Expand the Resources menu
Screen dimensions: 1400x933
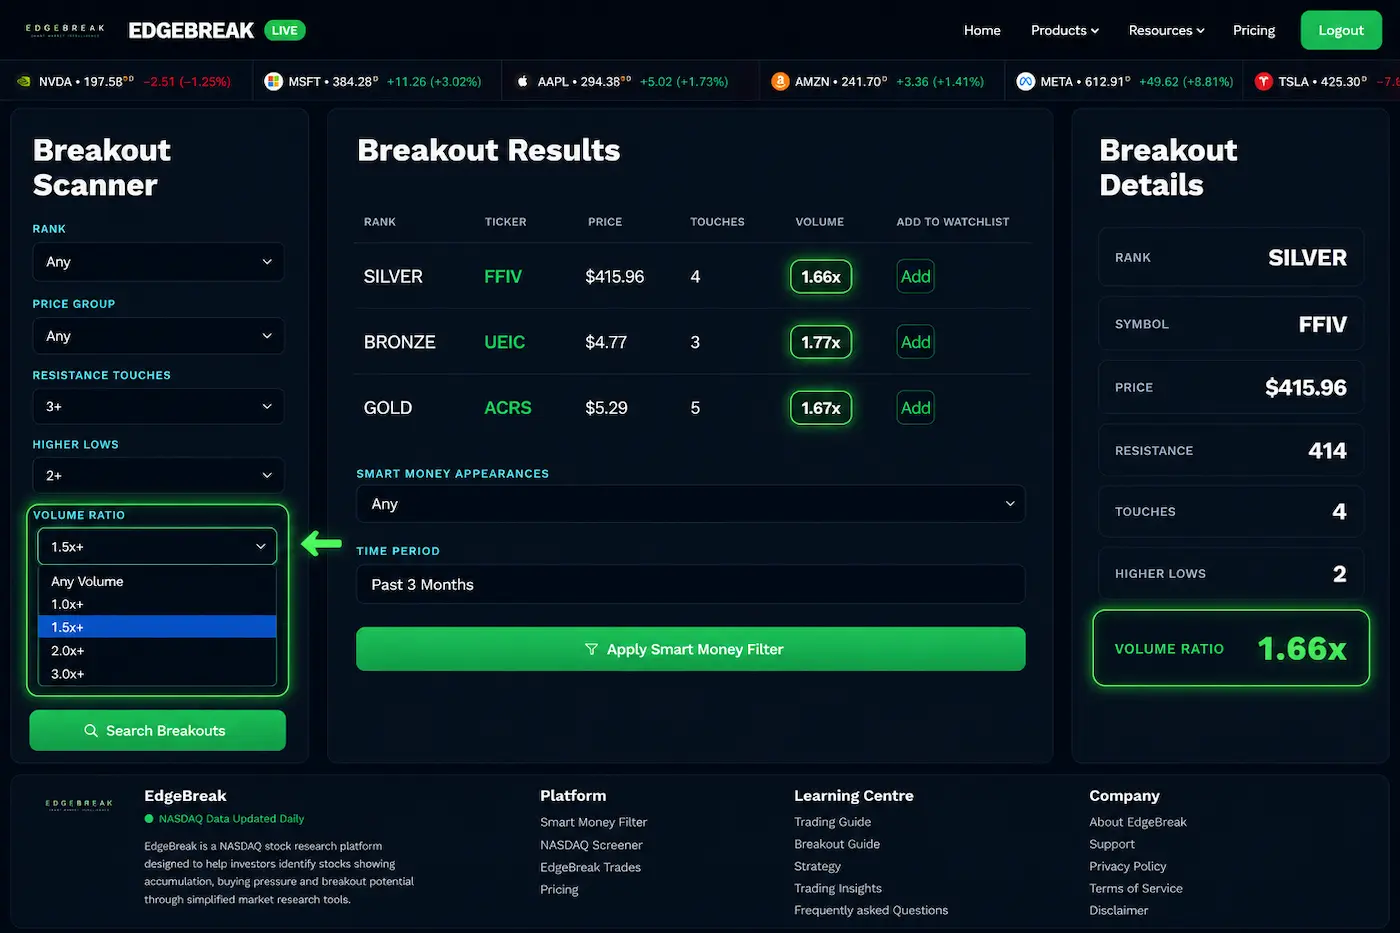[x=1166, y=30]
